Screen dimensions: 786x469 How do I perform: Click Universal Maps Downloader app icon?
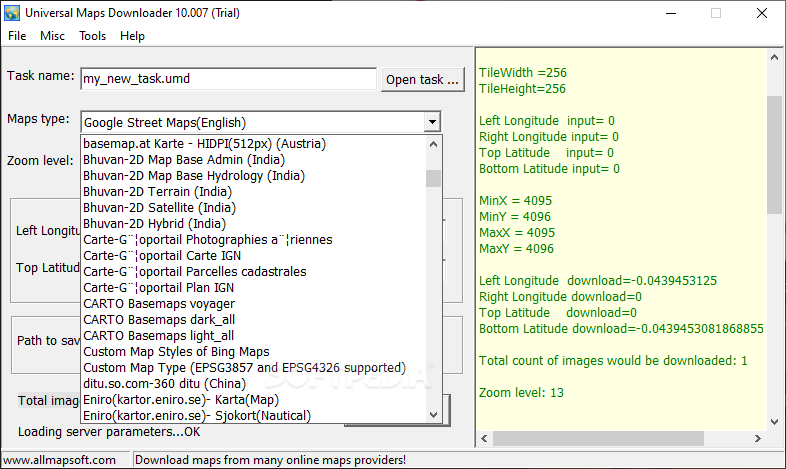[x=12, y=13]
